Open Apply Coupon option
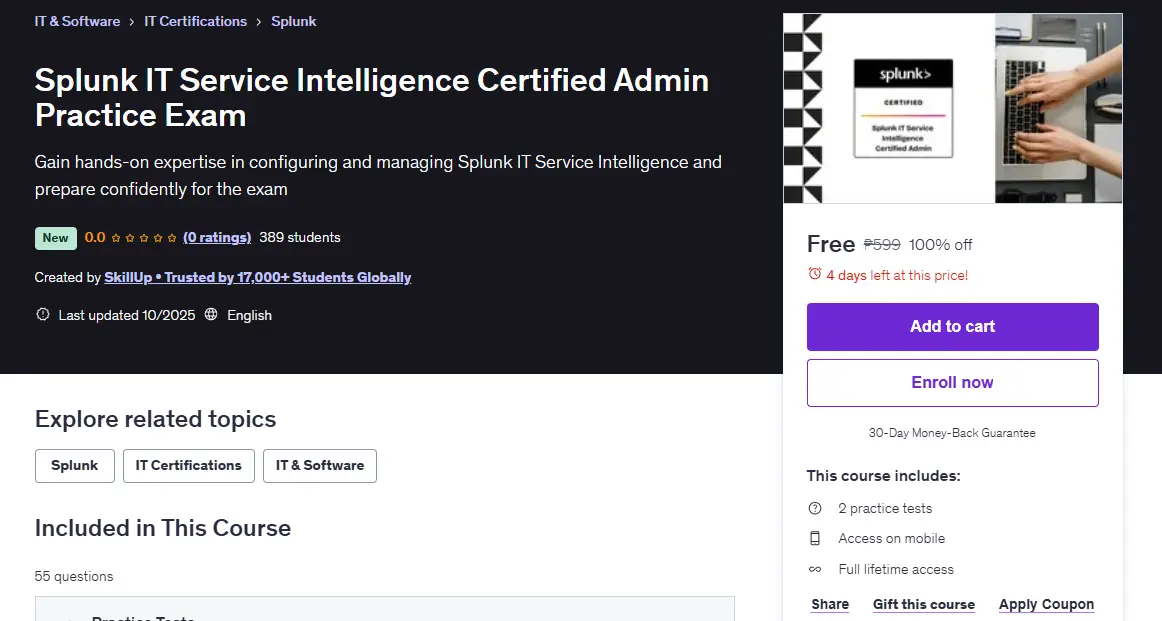1162x621 pixels. coord(1046,604)
